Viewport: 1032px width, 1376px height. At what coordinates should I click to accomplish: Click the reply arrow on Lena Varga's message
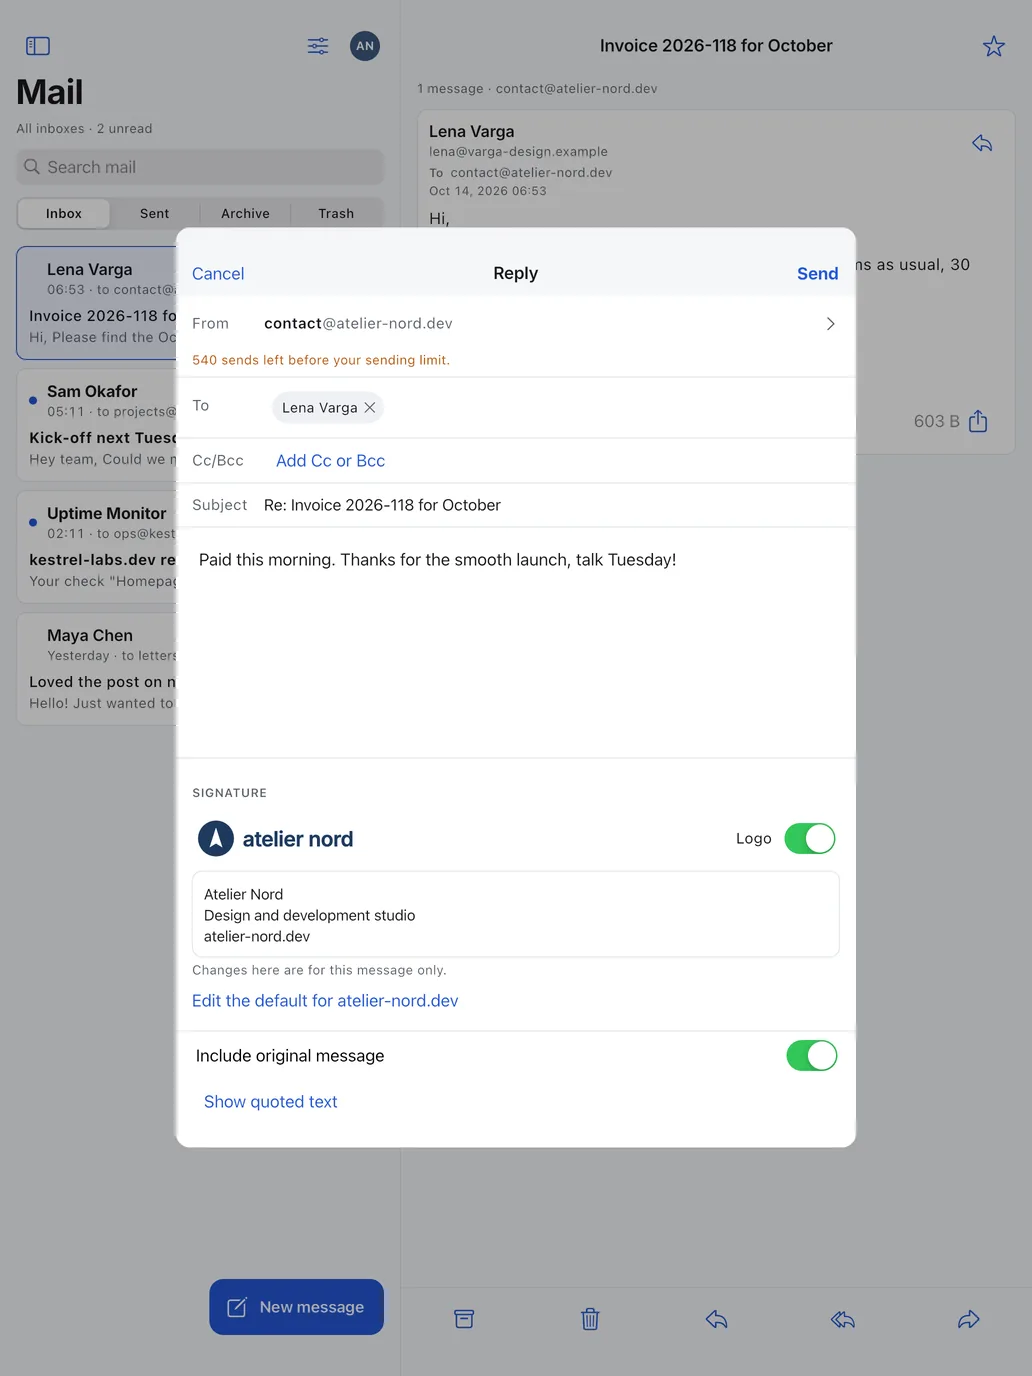(982, 144)
